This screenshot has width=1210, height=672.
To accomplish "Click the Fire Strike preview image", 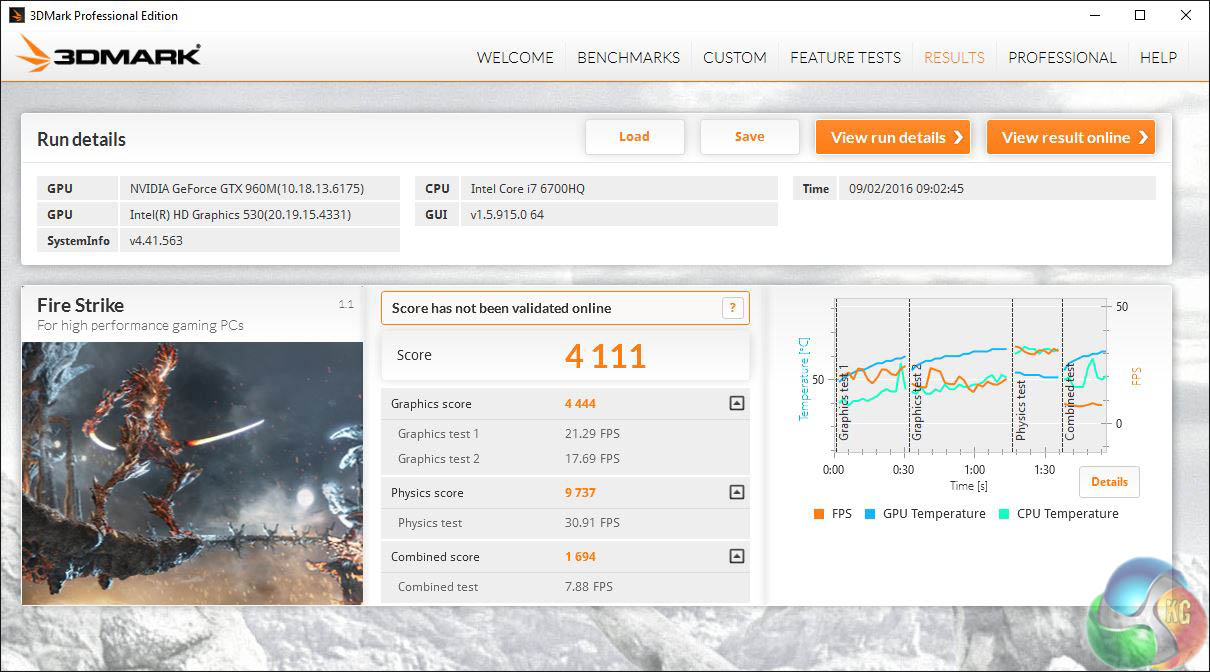I will coord(192,473).
